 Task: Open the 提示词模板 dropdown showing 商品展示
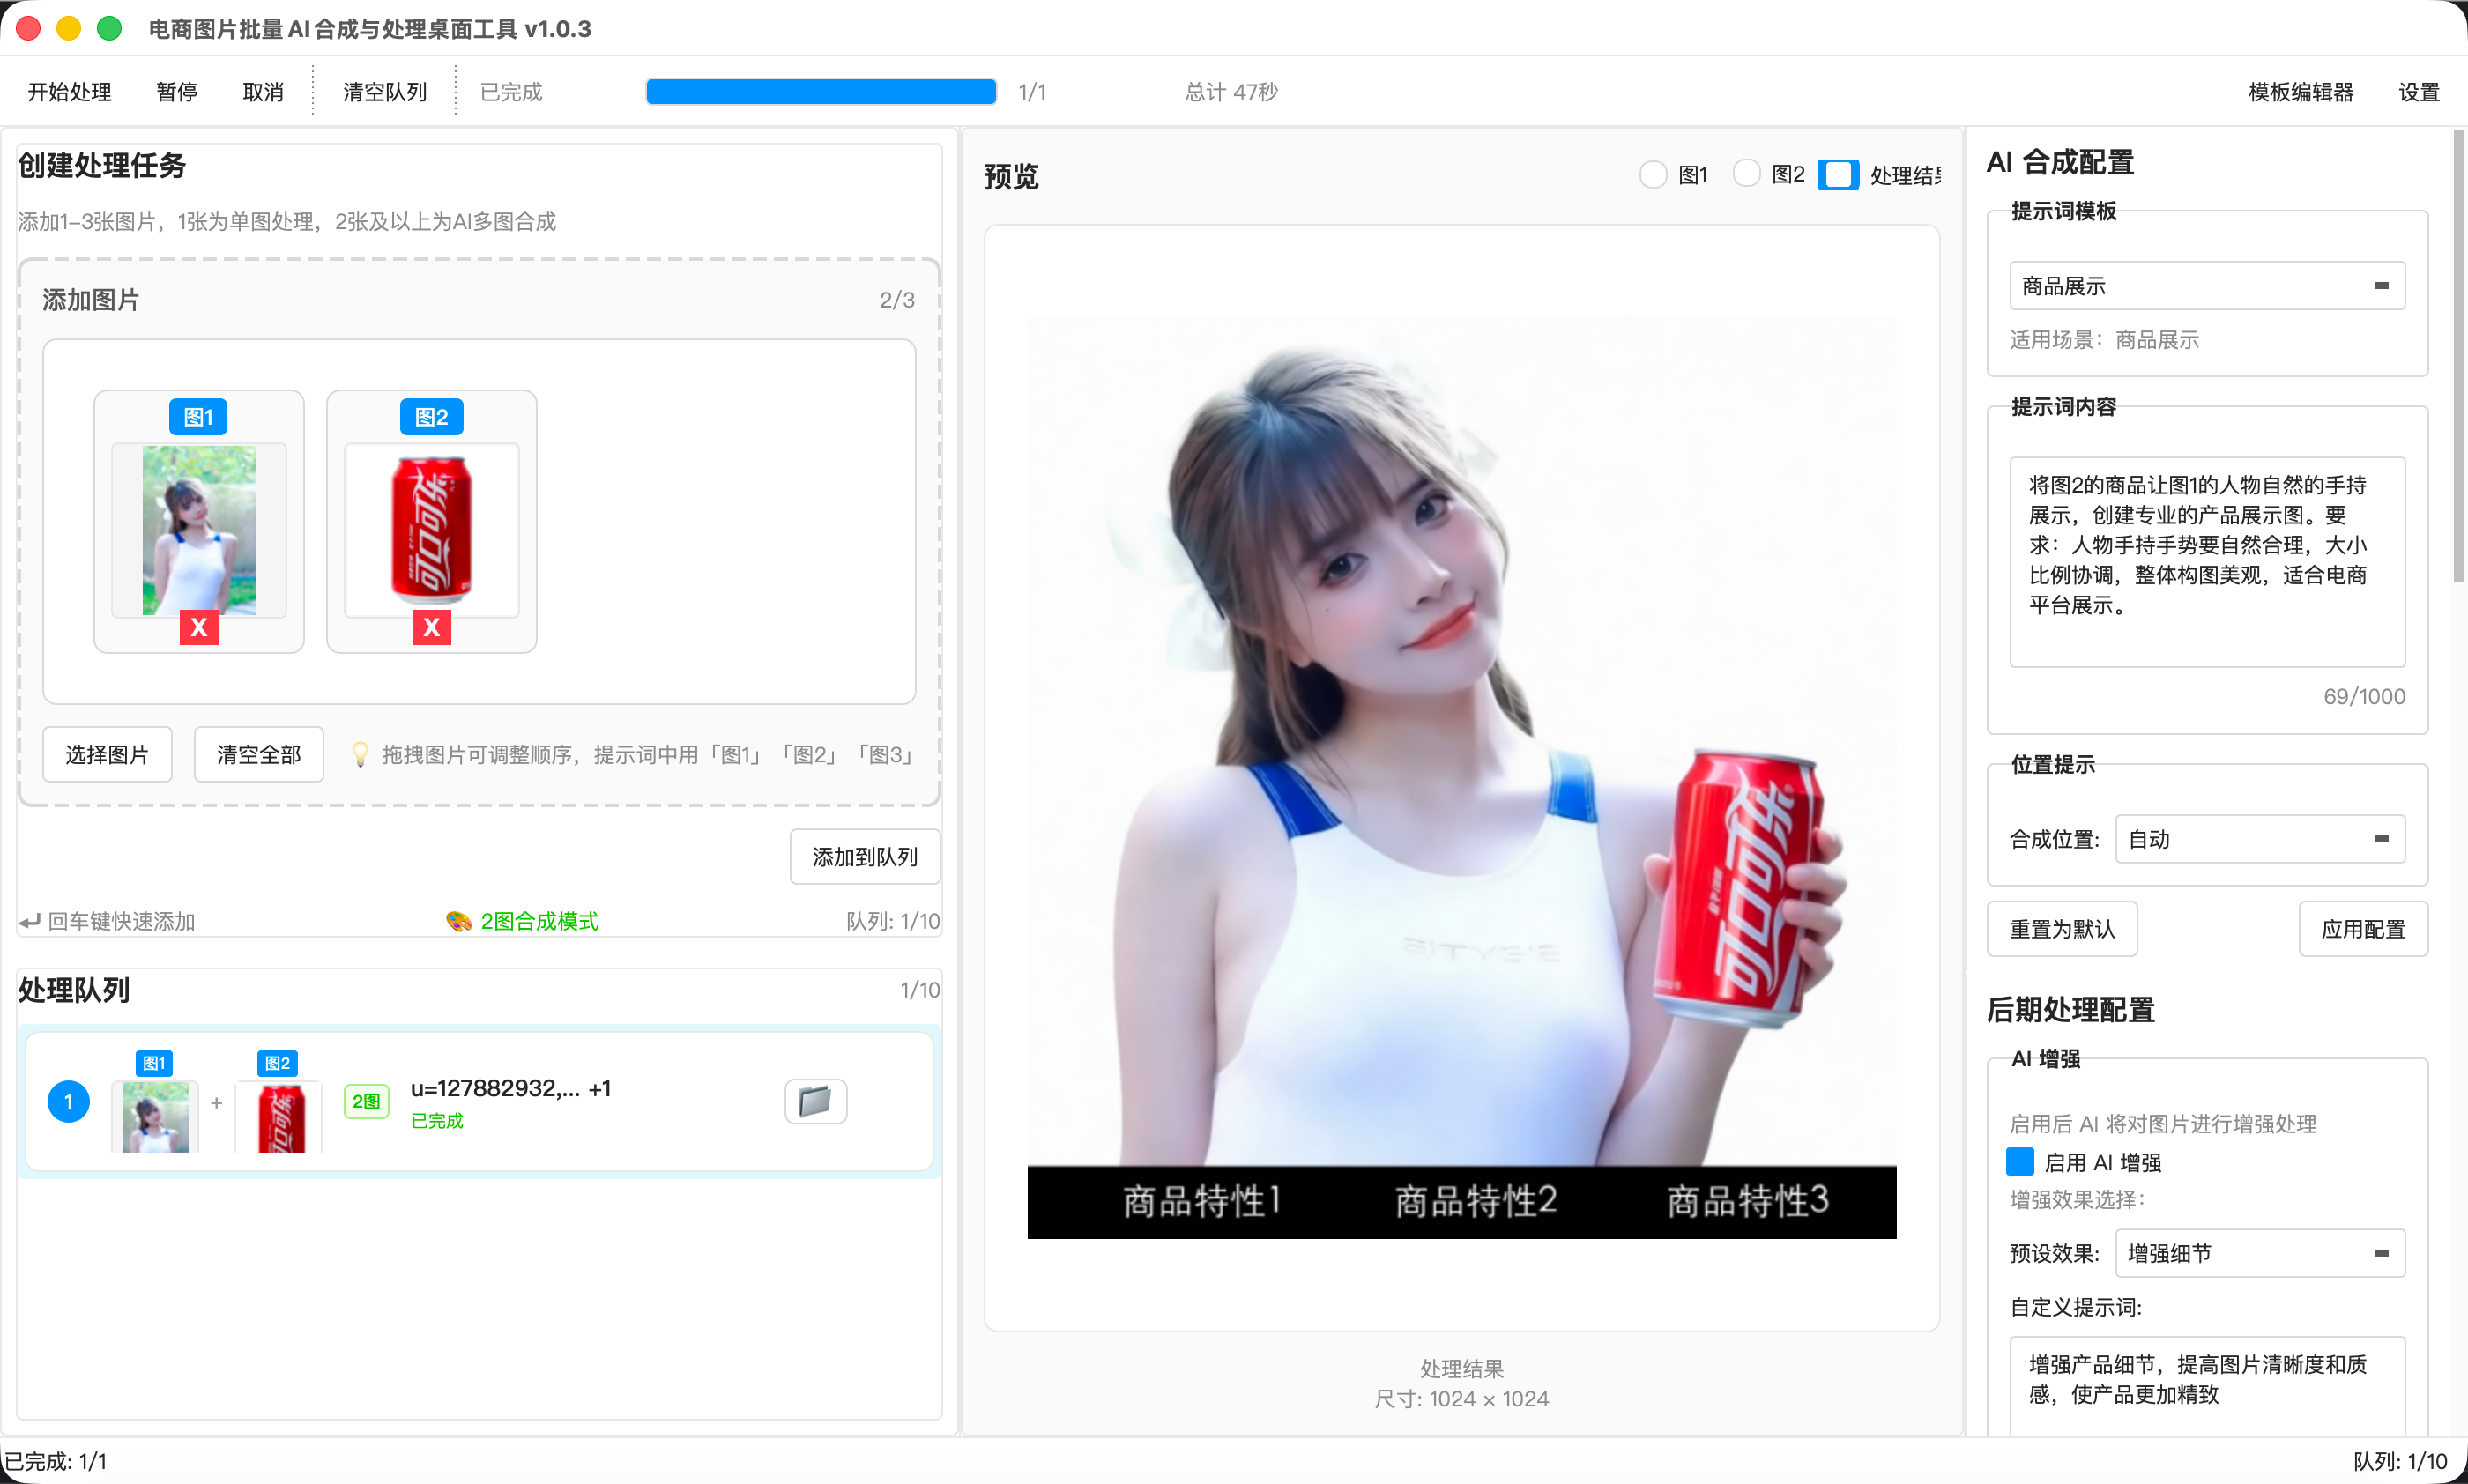(2207, 286)
